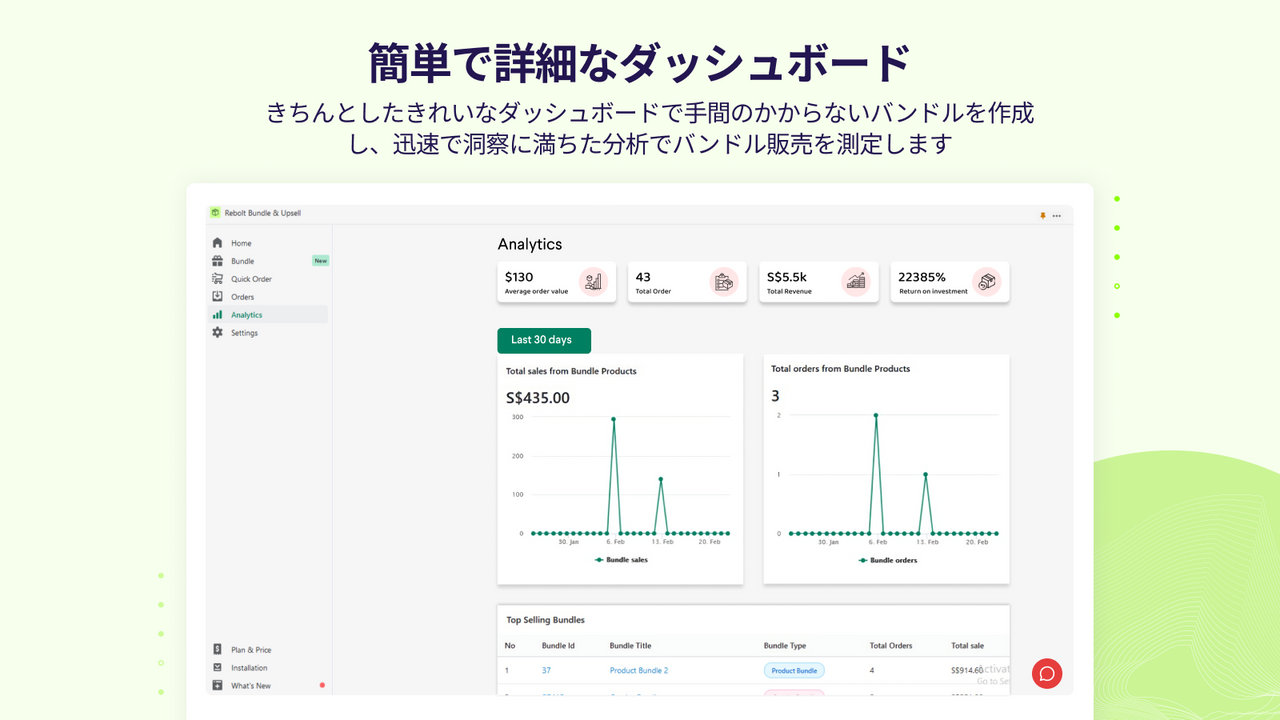Open bundle Id 37 link
The image size is (1280, 720).
pos(546,670)
